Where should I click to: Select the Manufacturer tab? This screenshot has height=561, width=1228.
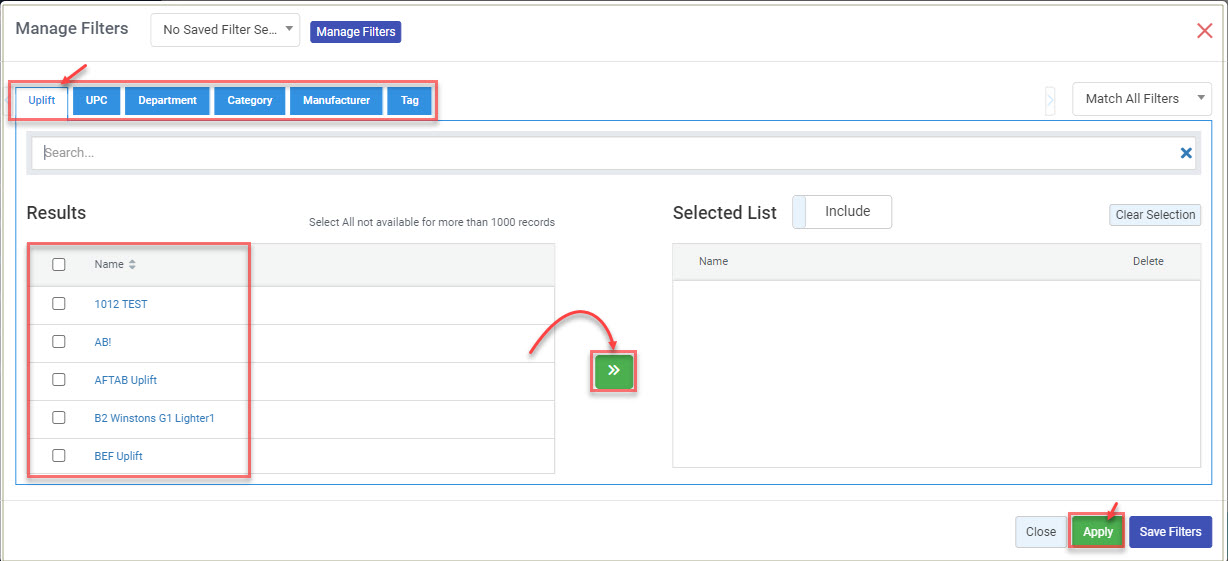pos(336,100)
